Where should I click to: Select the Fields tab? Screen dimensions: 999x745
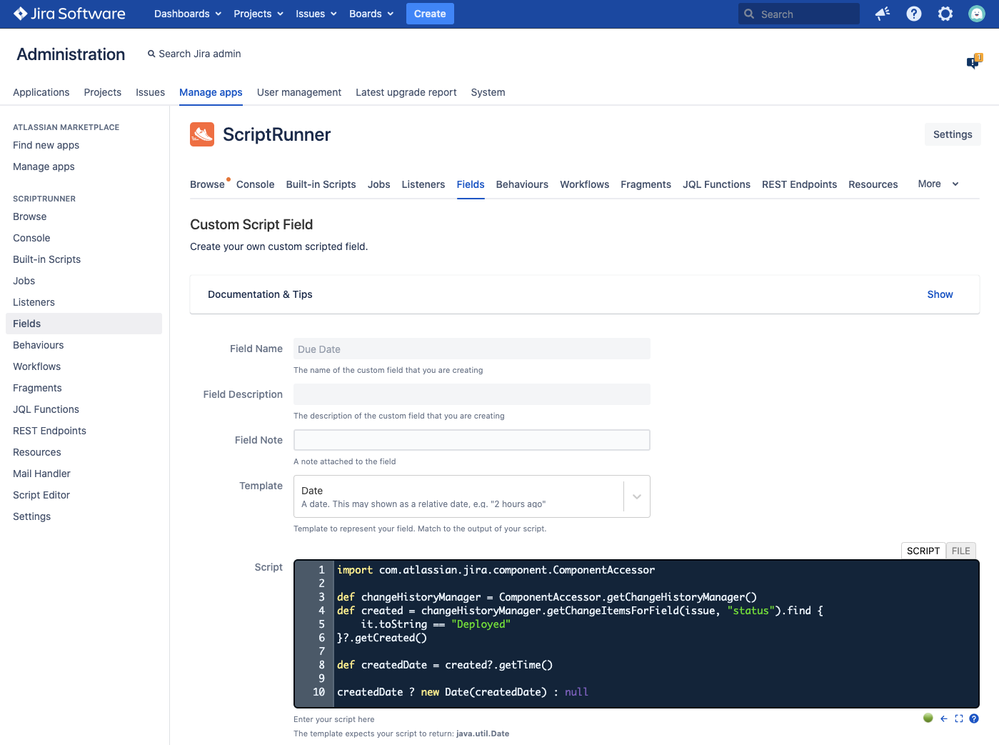click(x=470, y=184)
